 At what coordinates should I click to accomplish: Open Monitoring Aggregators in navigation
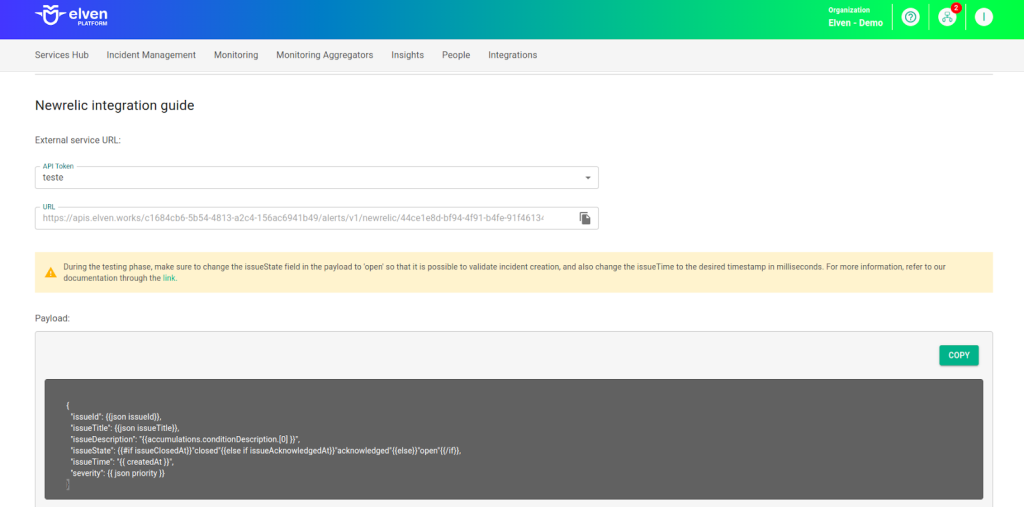click(324, 55)
